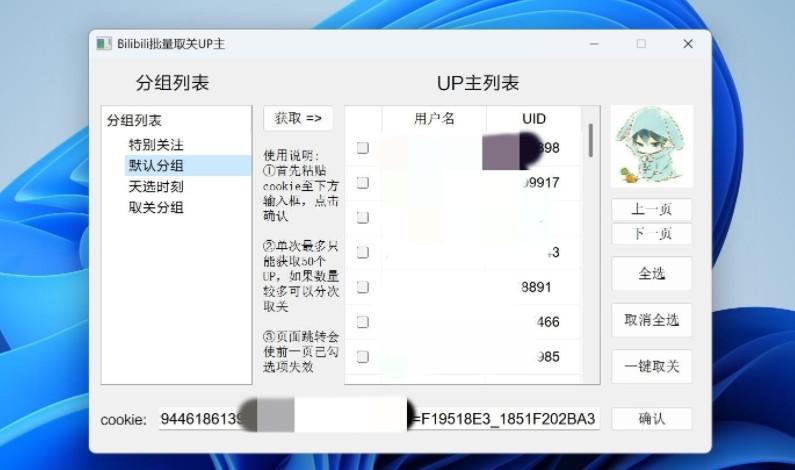The width and height of the screenshot is (795, 470).
Task: Click 全选 to select all
Action: click(x=652, y=274)
